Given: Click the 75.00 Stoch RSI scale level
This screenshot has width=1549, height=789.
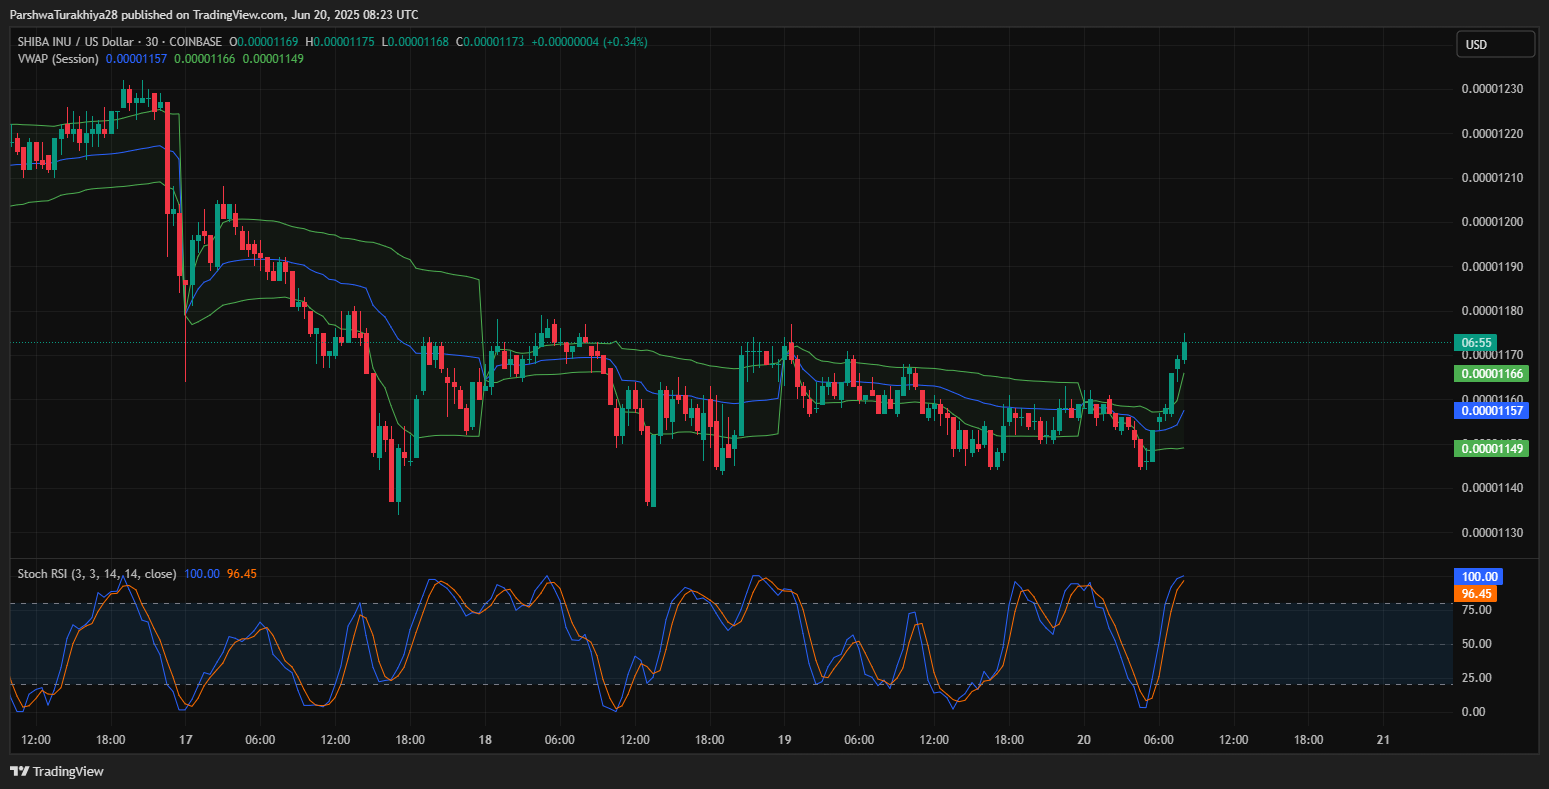Looking at the screenshot, I should pos(1476,610).
